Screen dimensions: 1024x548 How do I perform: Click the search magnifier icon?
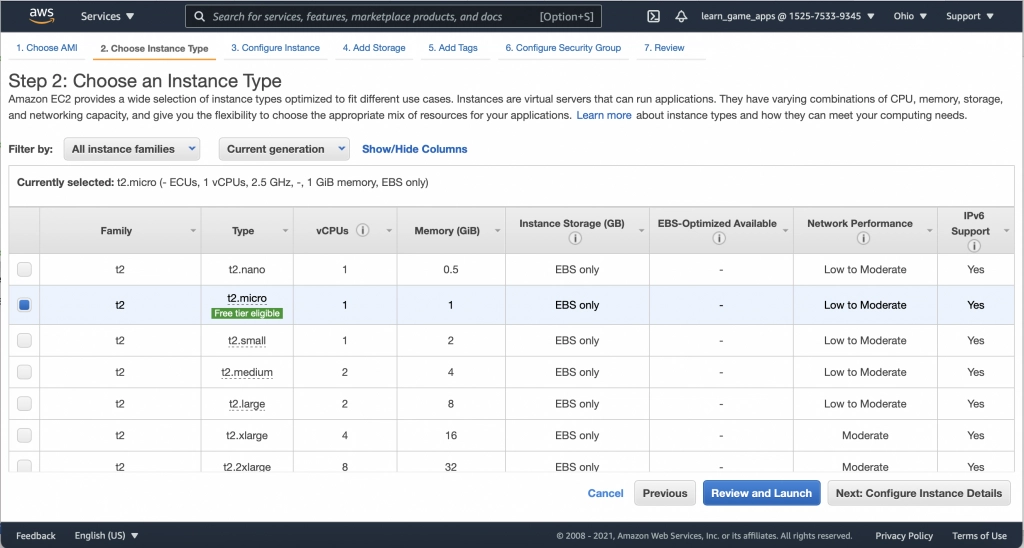coord(200,16)
